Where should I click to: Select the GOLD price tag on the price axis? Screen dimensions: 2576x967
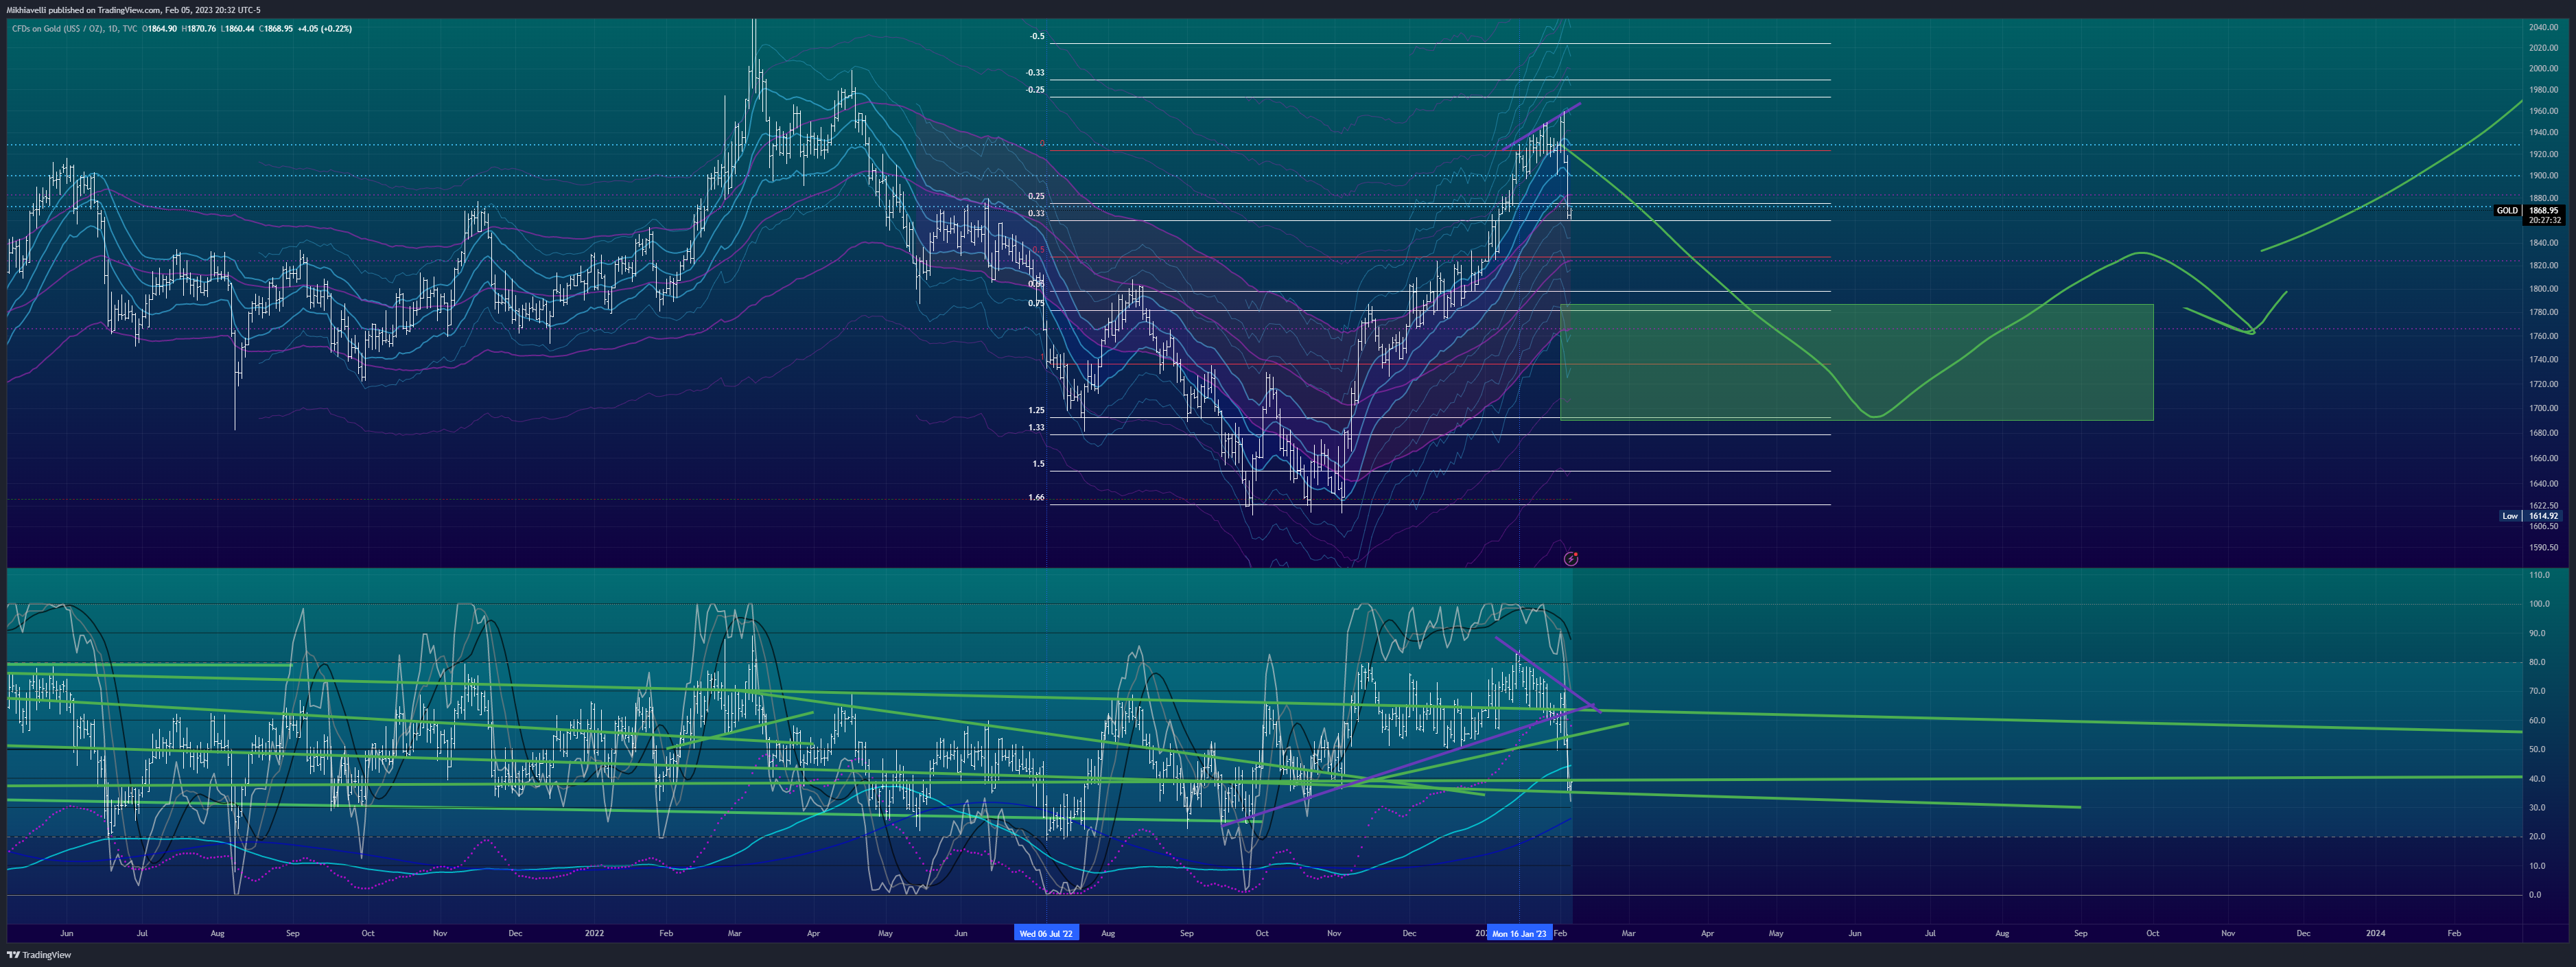[2507, 211]
